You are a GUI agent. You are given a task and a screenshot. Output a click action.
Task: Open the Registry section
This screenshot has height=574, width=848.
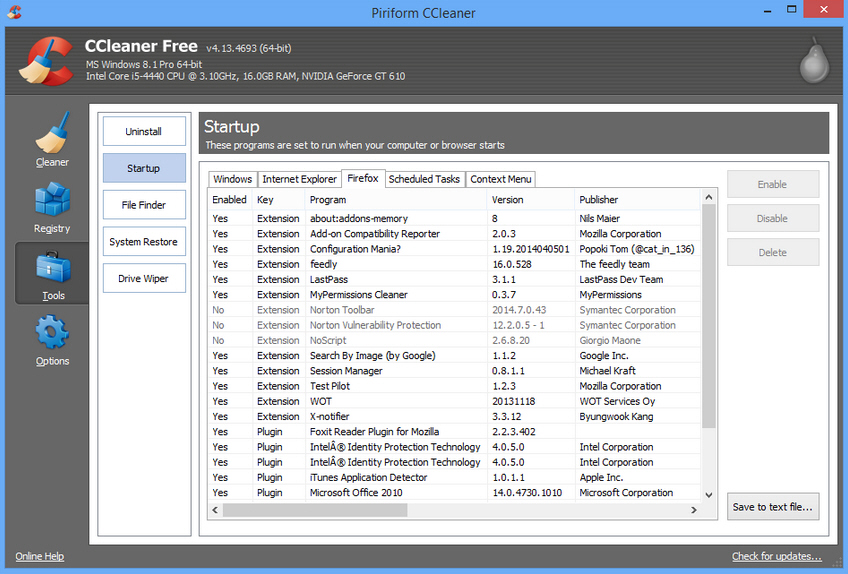tap(52, 207)
